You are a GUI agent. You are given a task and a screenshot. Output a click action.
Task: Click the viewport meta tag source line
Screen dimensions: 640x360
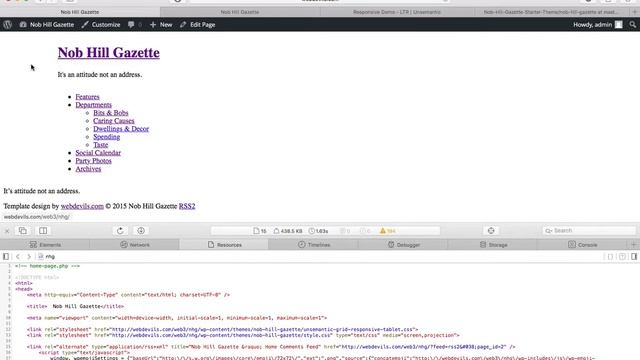pos(177,318)
